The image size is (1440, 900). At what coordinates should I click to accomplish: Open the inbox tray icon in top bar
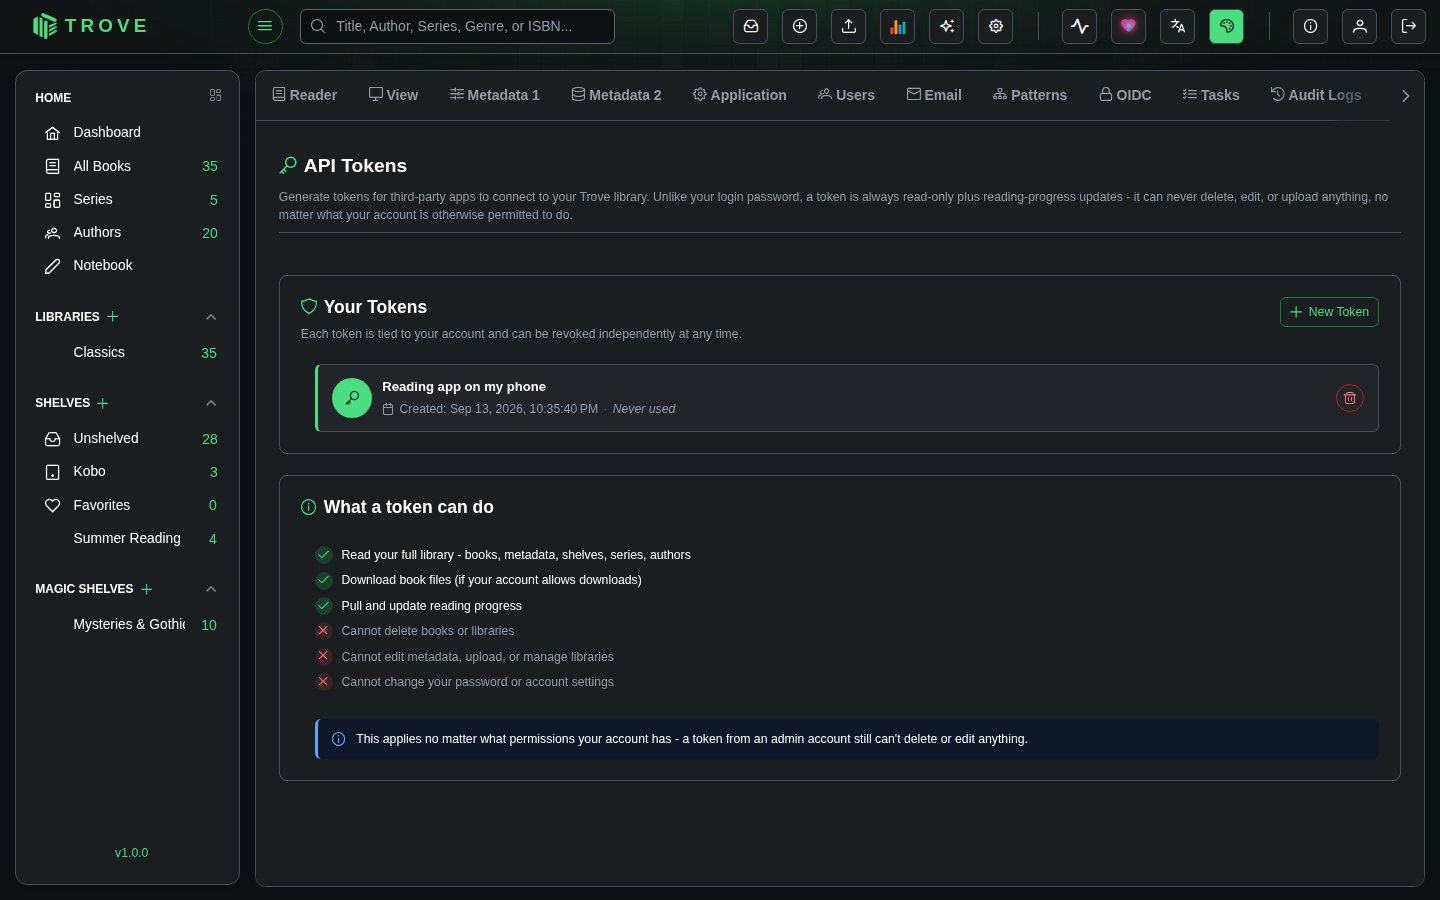[751, 26]
